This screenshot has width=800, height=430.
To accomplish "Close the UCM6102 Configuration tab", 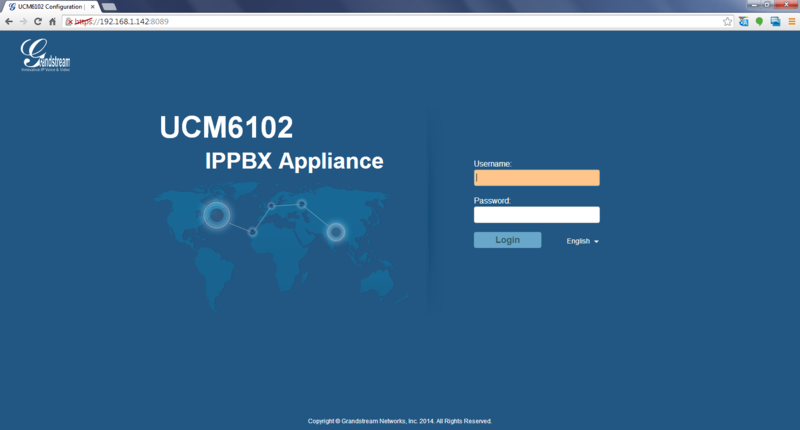I will [89, 6].
